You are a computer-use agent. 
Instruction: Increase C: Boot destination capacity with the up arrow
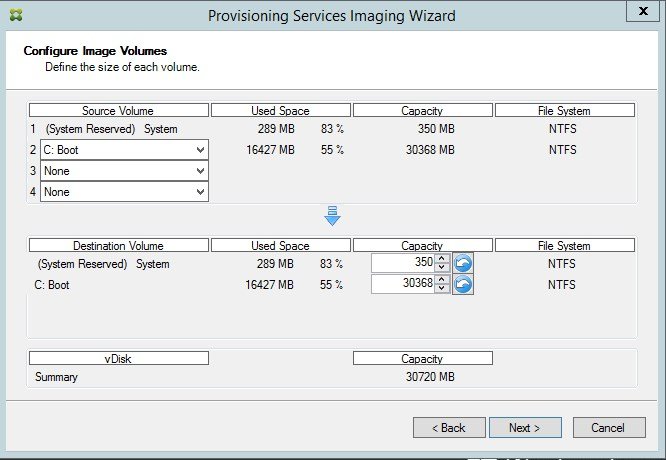coord(443,280)
